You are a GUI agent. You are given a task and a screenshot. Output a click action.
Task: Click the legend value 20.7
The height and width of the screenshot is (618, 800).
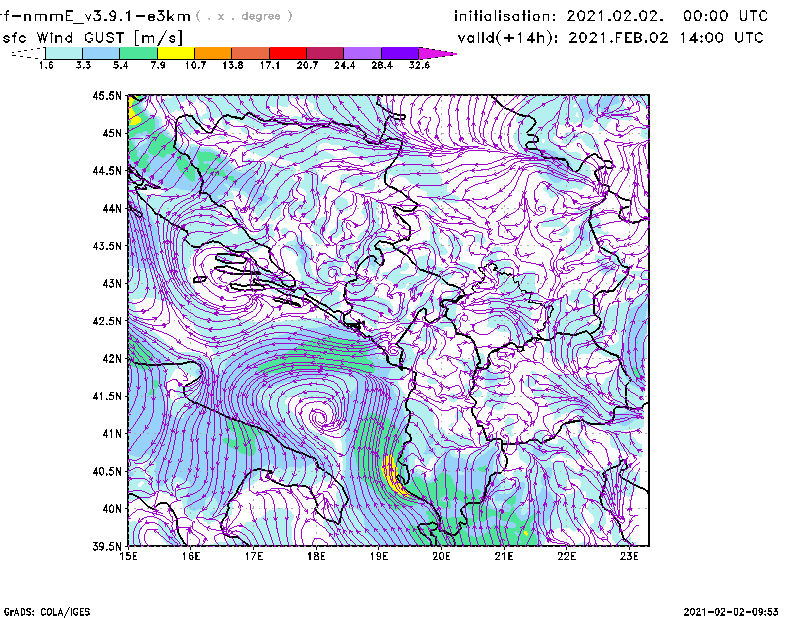pyautogui.click(x=307, y=65)
